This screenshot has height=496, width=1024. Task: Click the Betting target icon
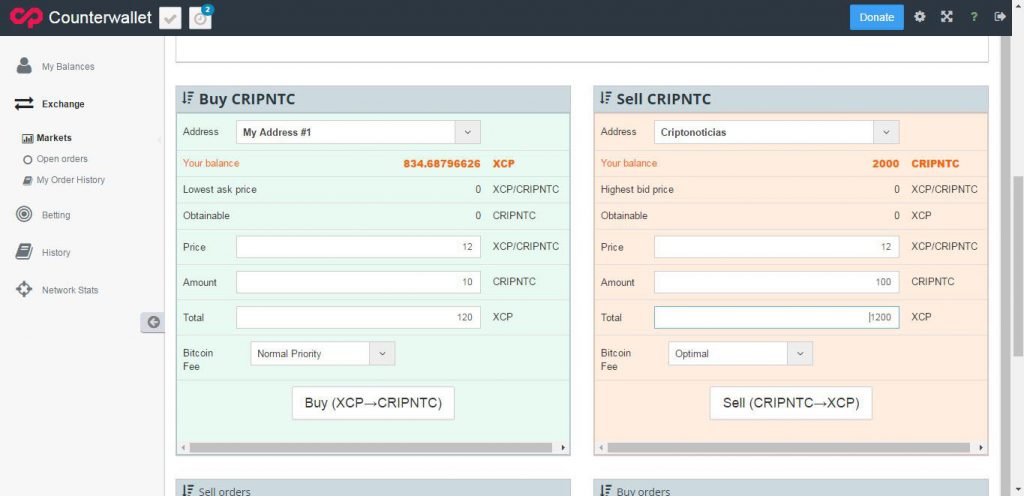click(24, 215)
